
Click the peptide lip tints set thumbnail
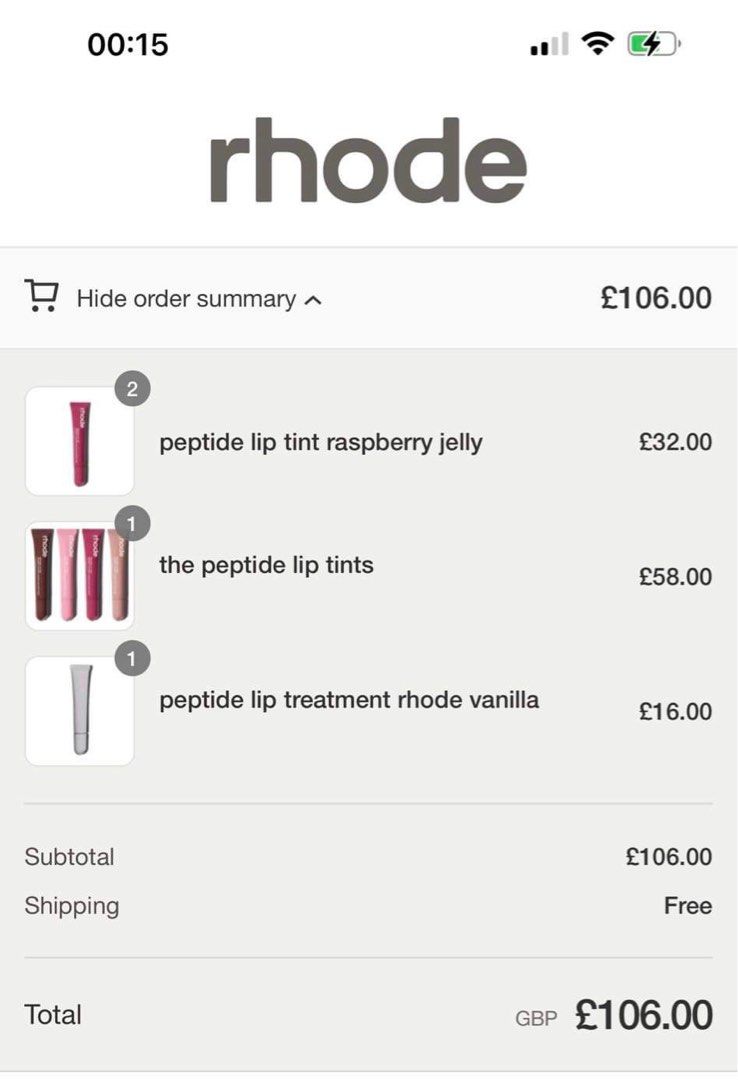[80, 575]
